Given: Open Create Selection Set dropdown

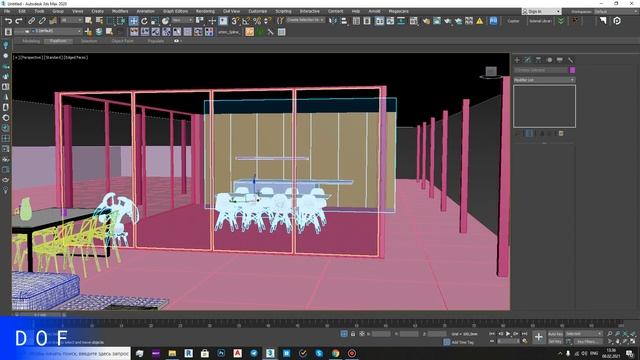Looking at the screenshot, I should tap(305, 20).
